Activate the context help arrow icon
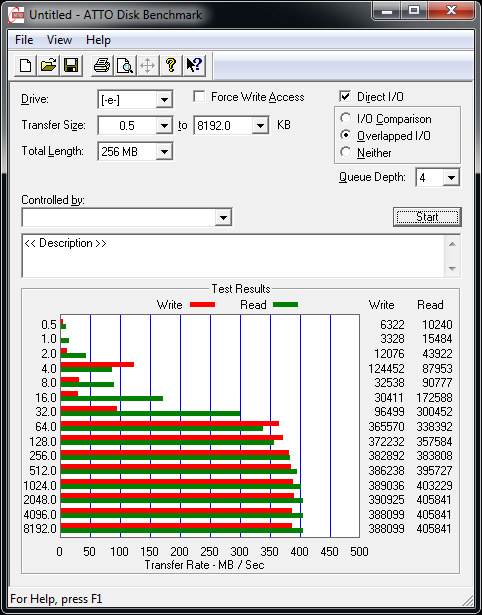Image resolution: width=482 pixels, height=615 pixels. tap(194, 65)
